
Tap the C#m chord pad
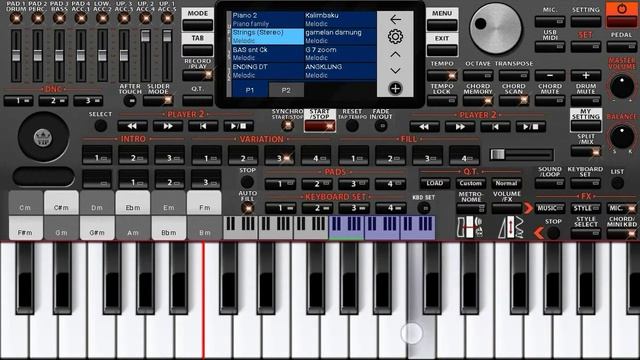coord(61,202)
